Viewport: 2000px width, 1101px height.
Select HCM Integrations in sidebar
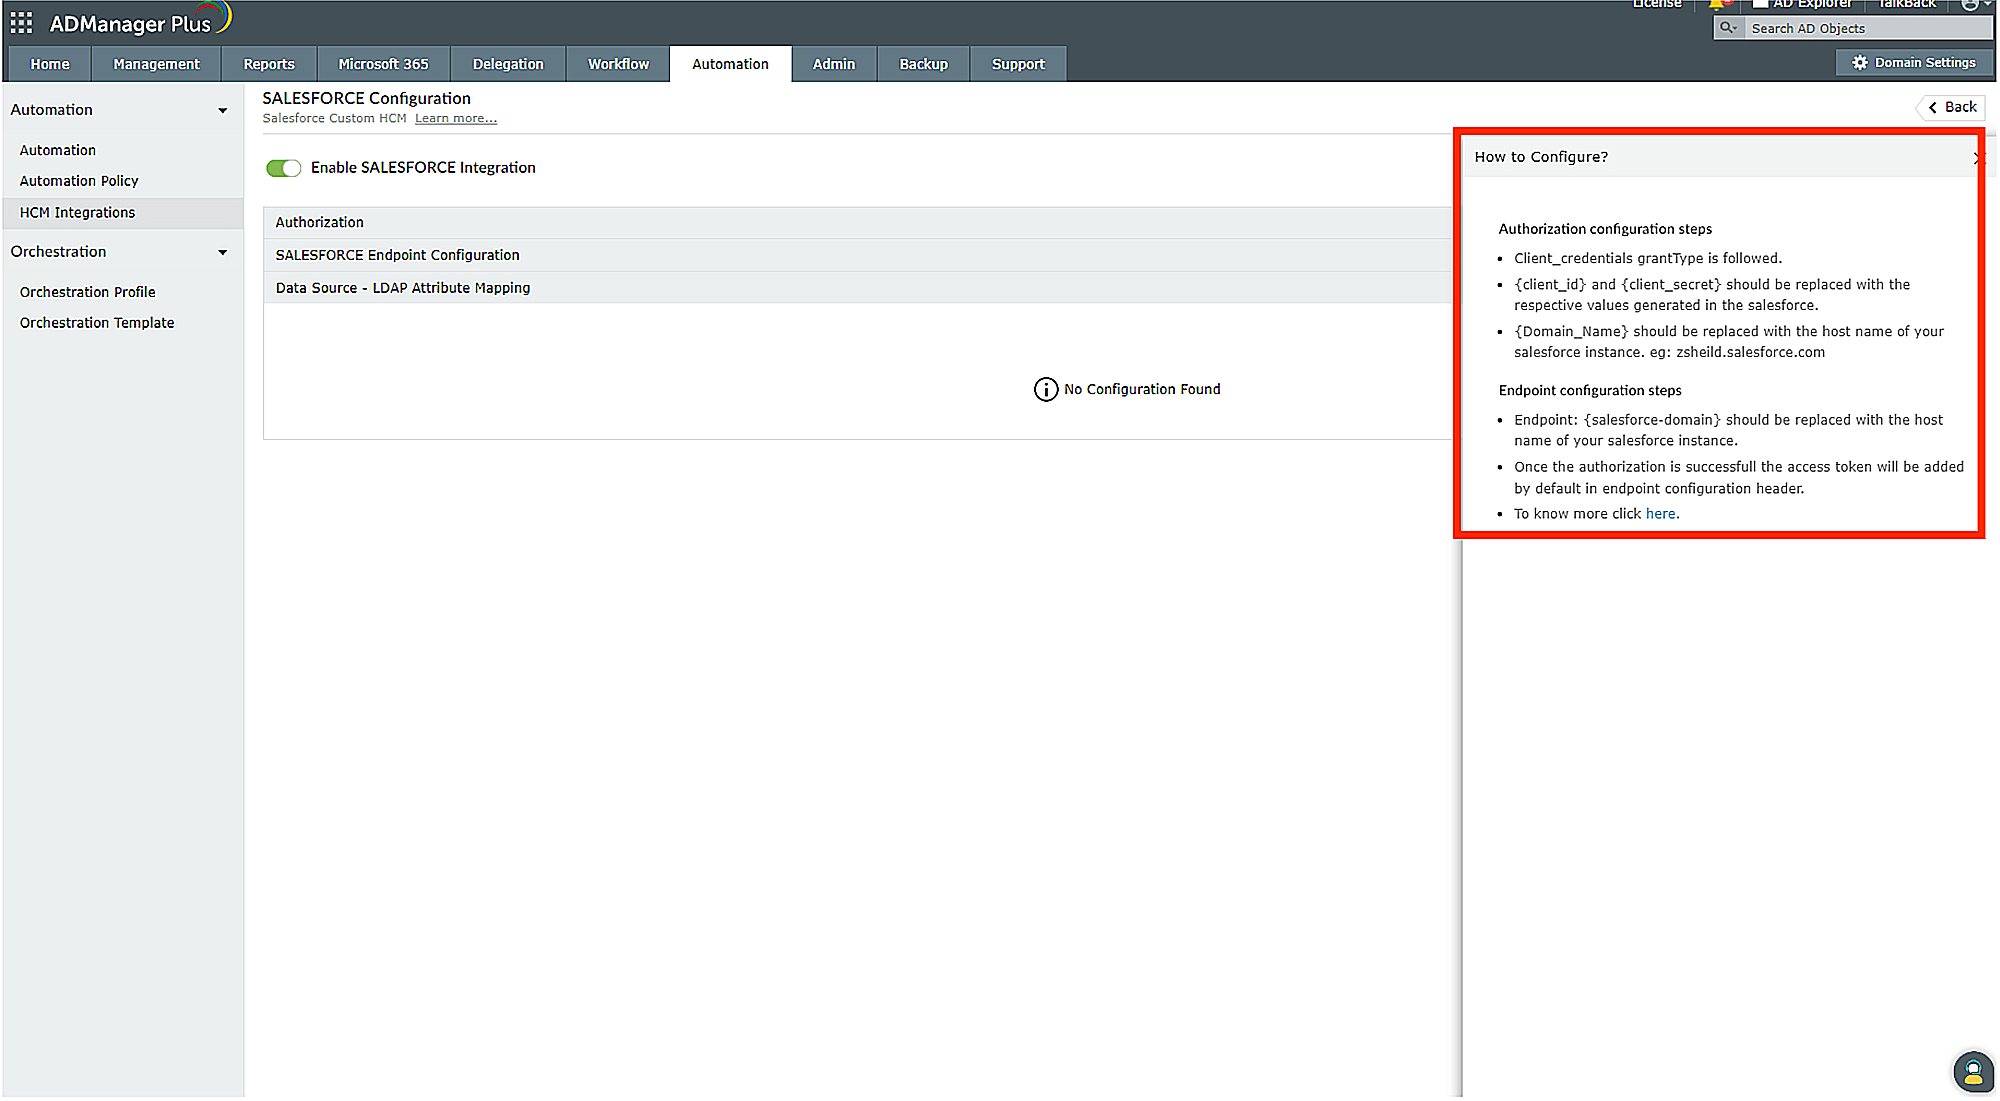(x=77, y=213)
